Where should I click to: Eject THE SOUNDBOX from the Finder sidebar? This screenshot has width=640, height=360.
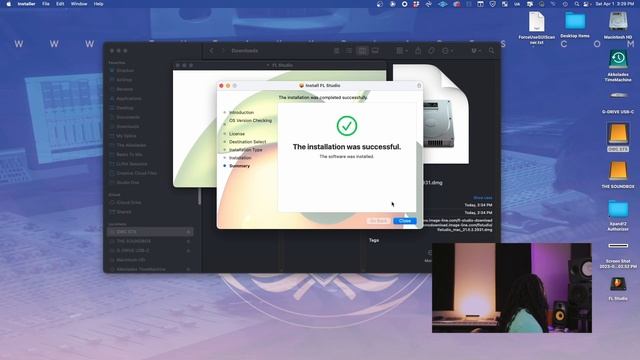tap(189, 241)
